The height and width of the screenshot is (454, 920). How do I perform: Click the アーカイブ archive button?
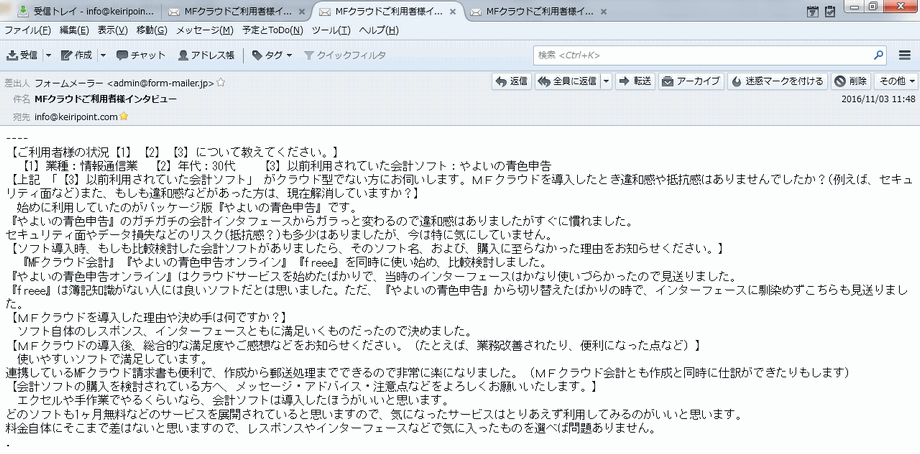pos(691,82)
